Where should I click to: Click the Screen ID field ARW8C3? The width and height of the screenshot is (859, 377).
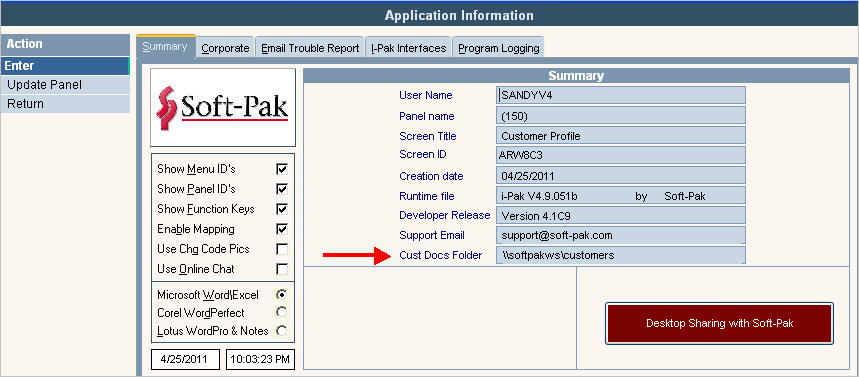621,155
